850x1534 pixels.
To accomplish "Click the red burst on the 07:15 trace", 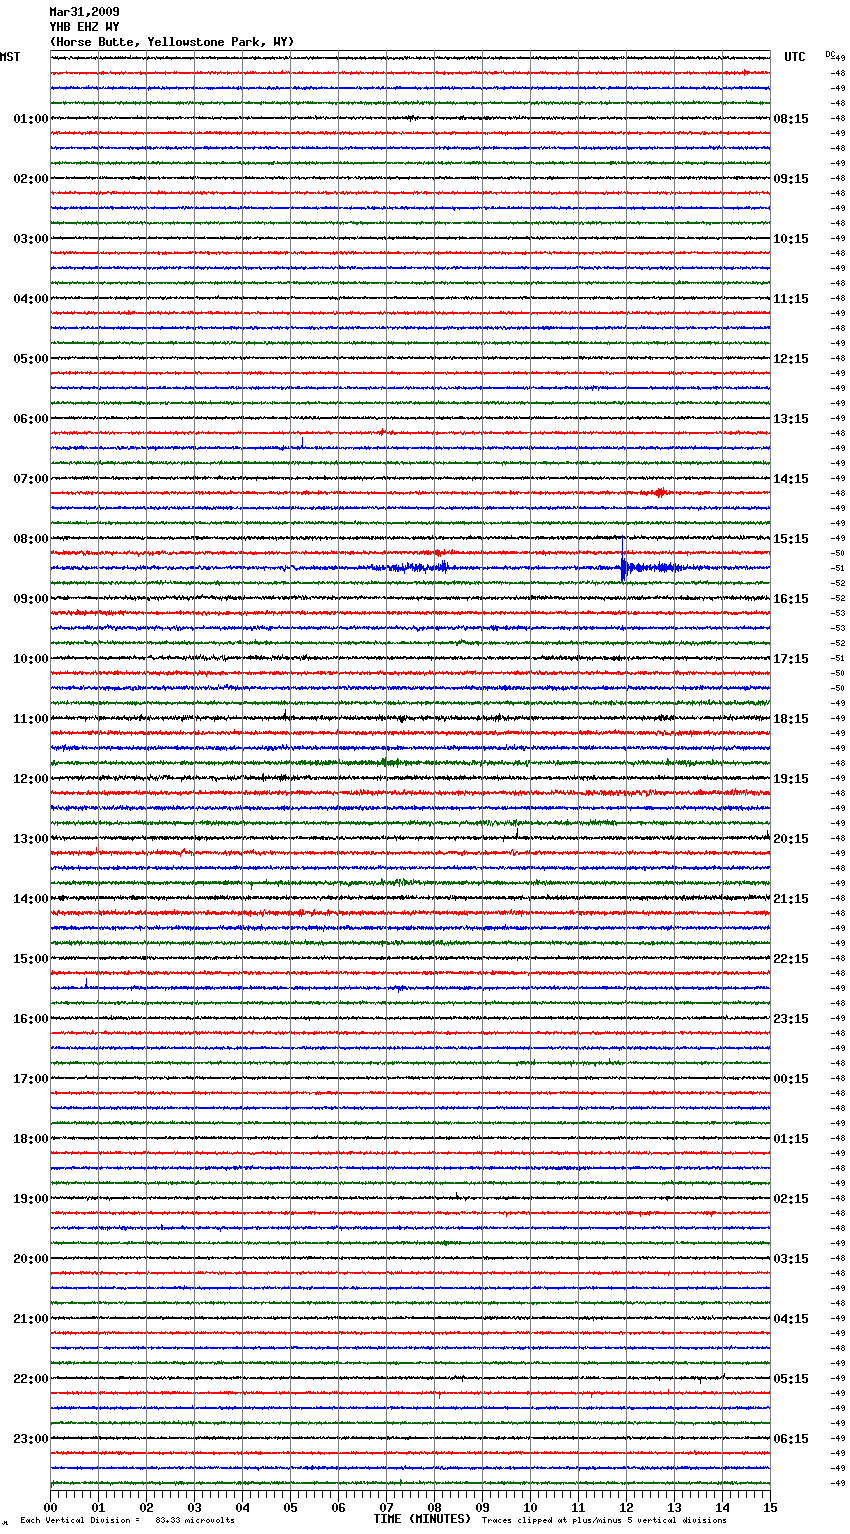I will point(659,492).
